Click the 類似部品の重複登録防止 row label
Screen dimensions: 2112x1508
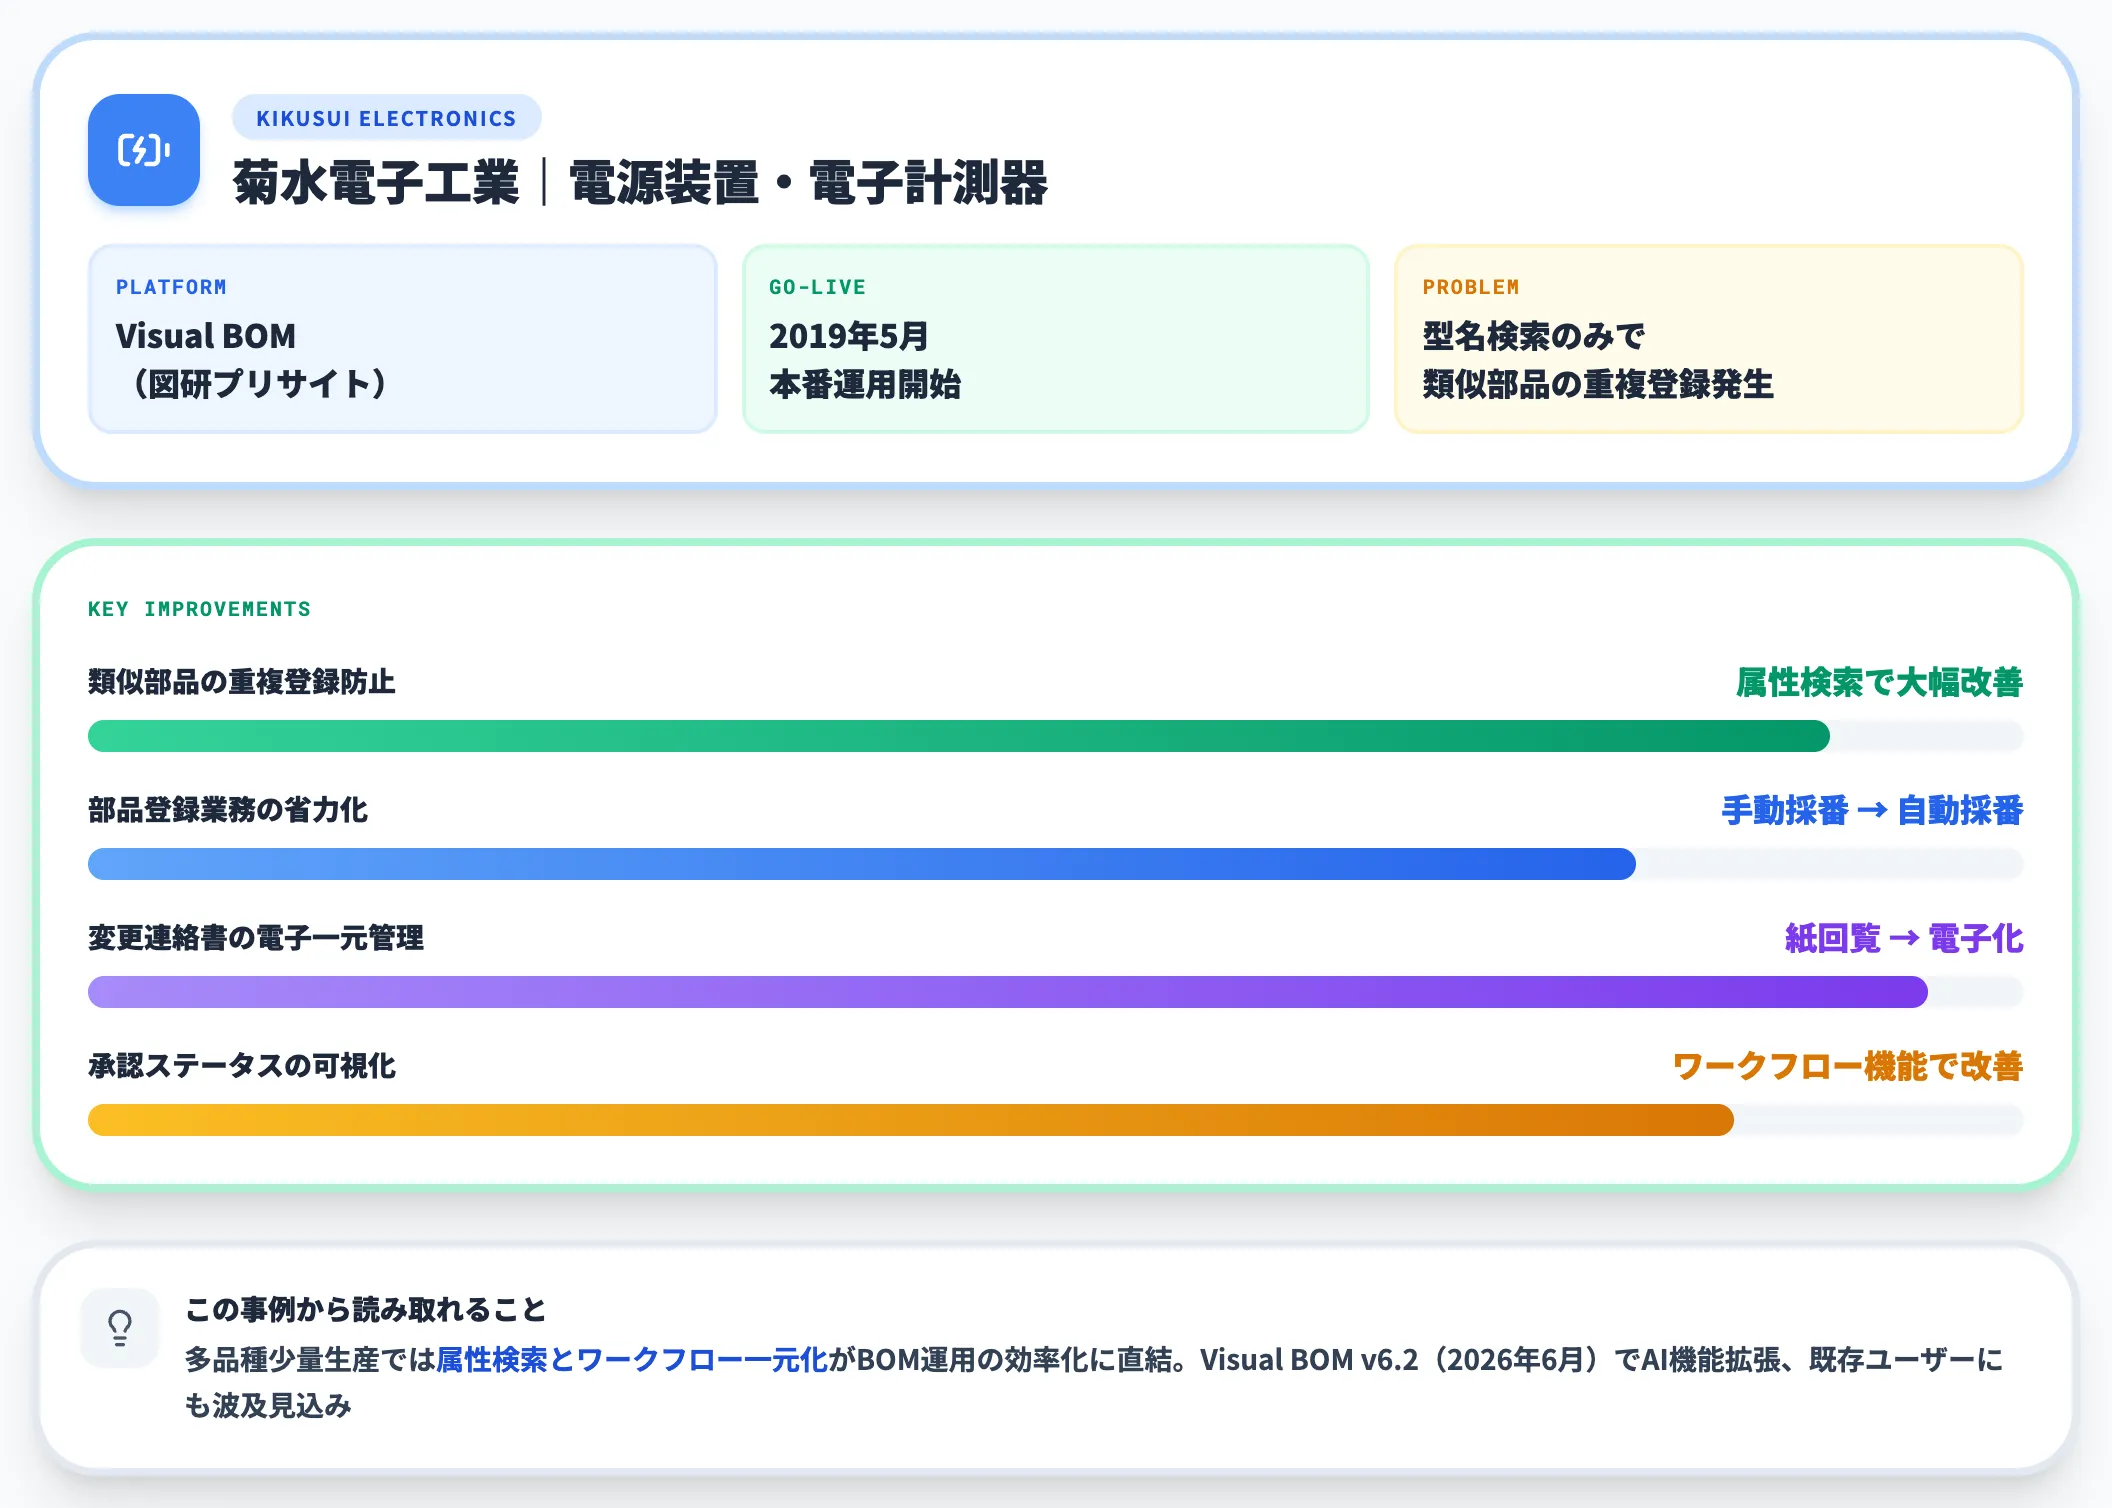click(241, 682)
